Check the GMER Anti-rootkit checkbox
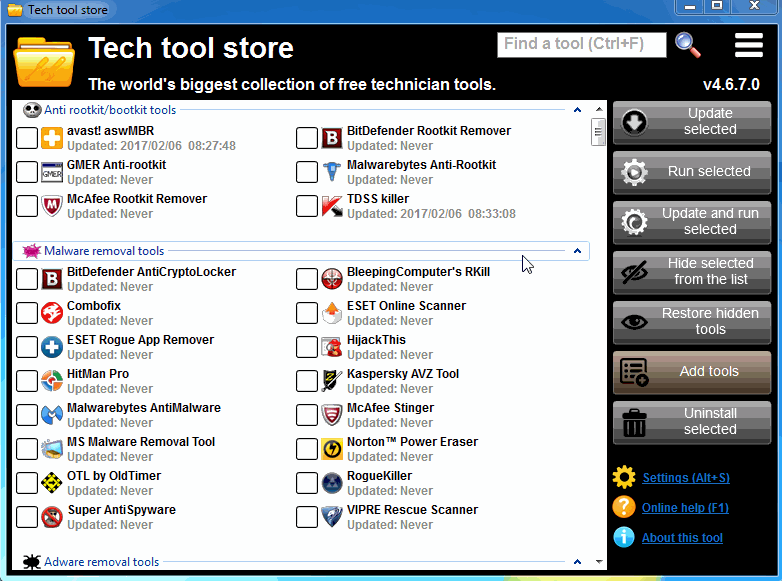Screen dimensions: 782x581 click(x=27, y=172)
